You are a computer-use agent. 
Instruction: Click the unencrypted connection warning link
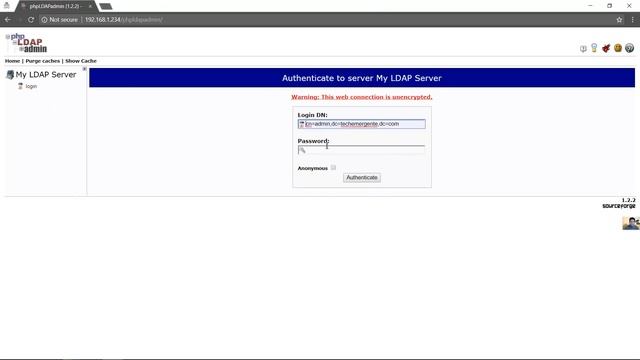pos(362,97)
